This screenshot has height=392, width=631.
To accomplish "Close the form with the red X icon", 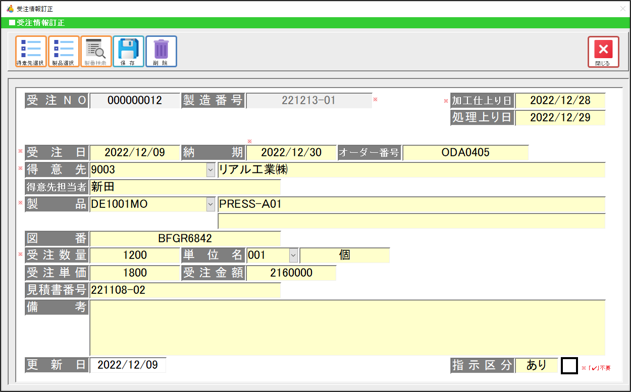I will (x=603, y=52).
